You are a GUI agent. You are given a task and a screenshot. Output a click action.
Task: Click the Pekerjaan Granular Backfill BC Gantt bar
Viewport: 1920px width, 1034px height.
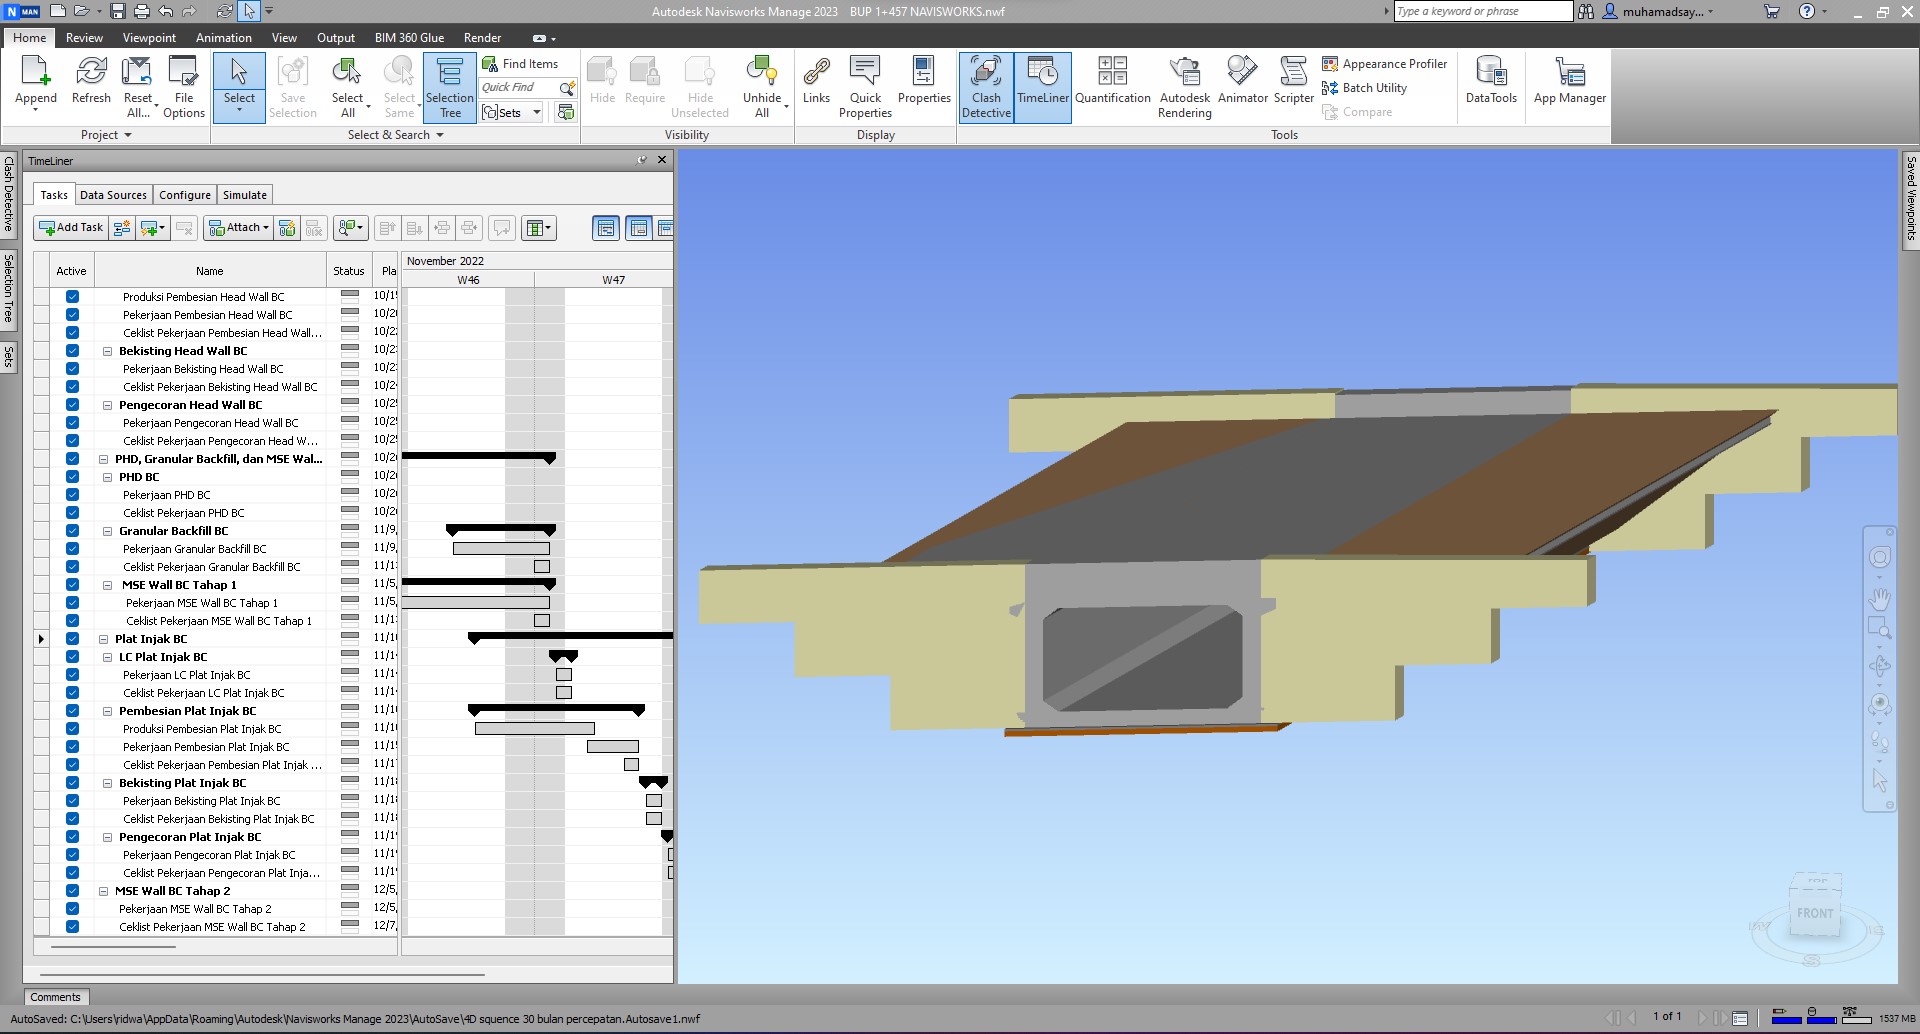pyautogui.click(x=501, y=549)
